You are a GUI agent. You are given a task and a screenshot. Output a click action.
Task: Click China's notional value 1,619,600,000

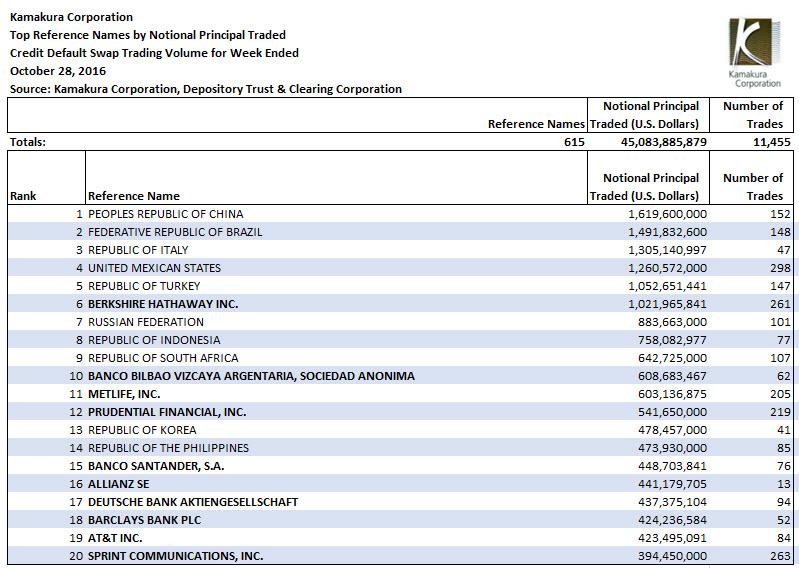[668, 214]
